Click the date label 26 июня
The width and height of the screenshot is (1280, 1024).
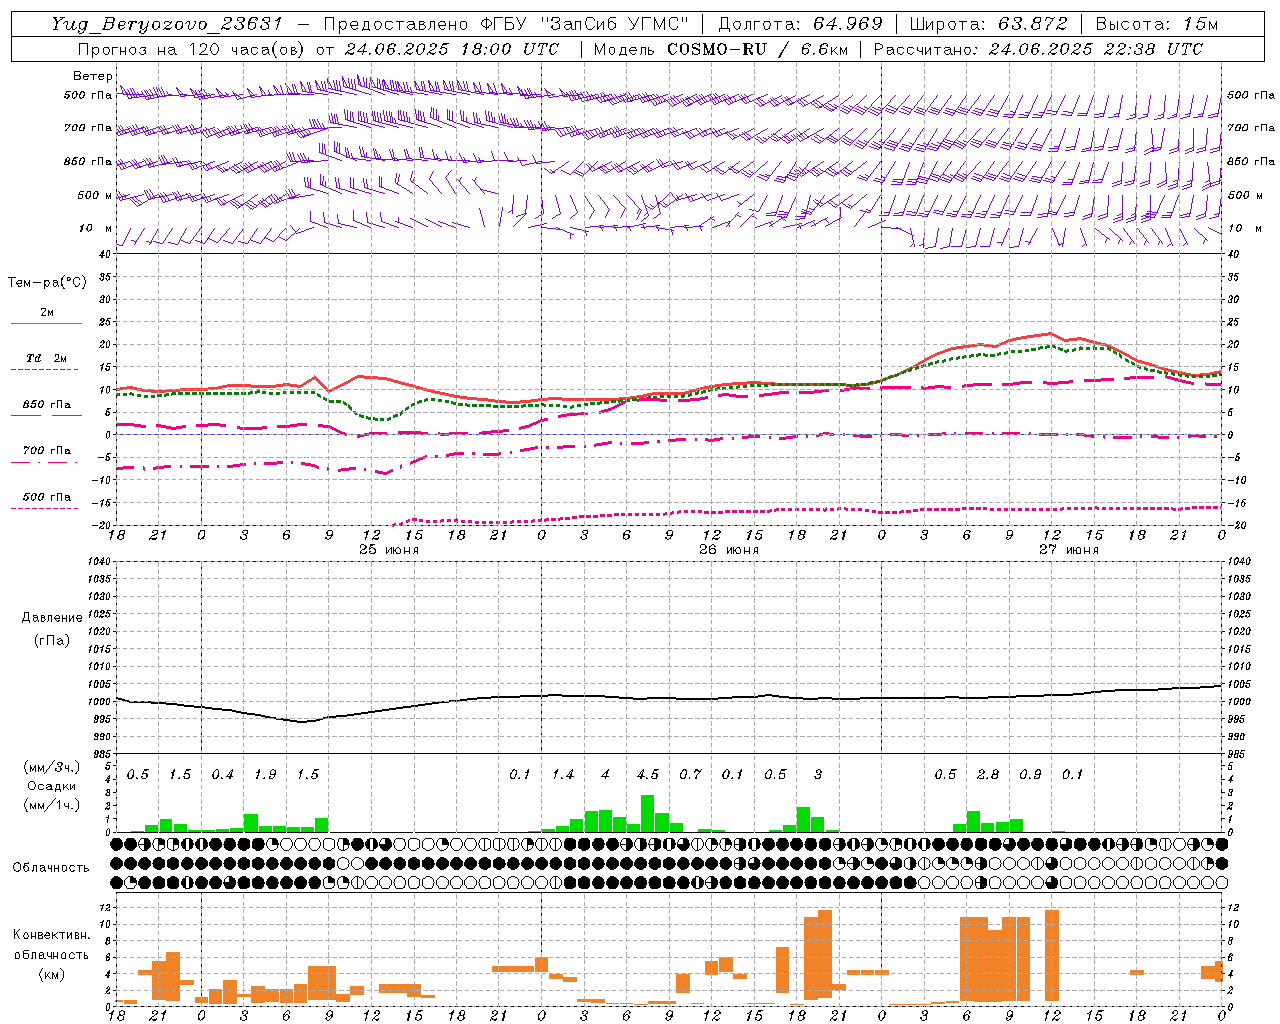point(729,550)
